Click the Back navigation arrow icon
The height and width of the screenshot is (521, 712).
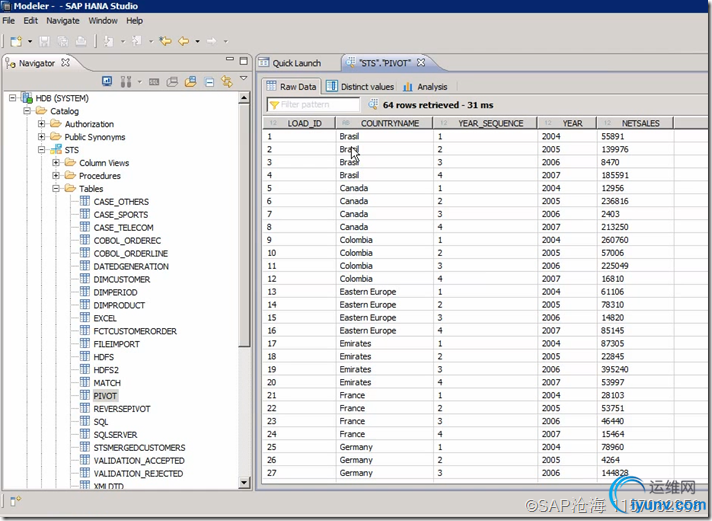[184, 41]
